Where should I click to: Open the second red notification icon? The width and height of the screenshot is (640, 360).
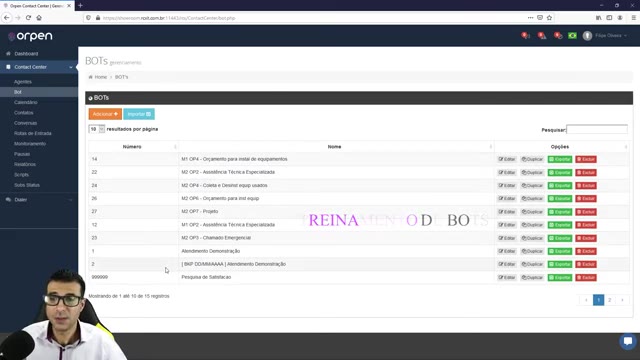point(542,36)
